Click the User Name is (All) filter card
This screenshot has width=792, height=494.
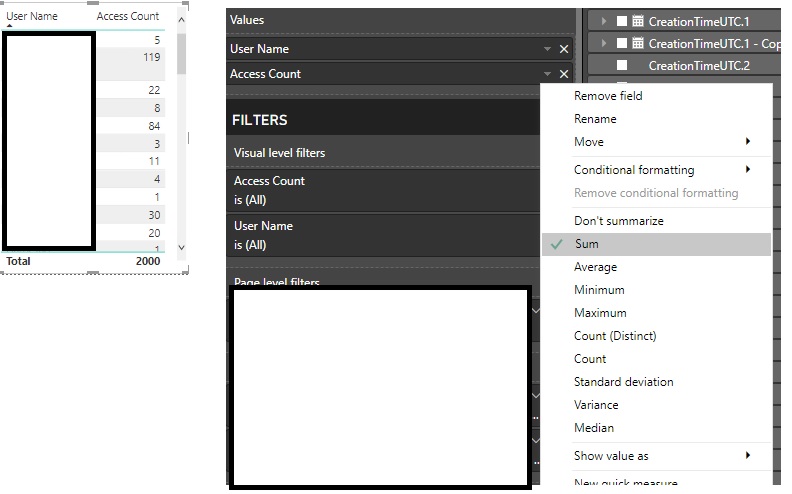click(383, 235)
